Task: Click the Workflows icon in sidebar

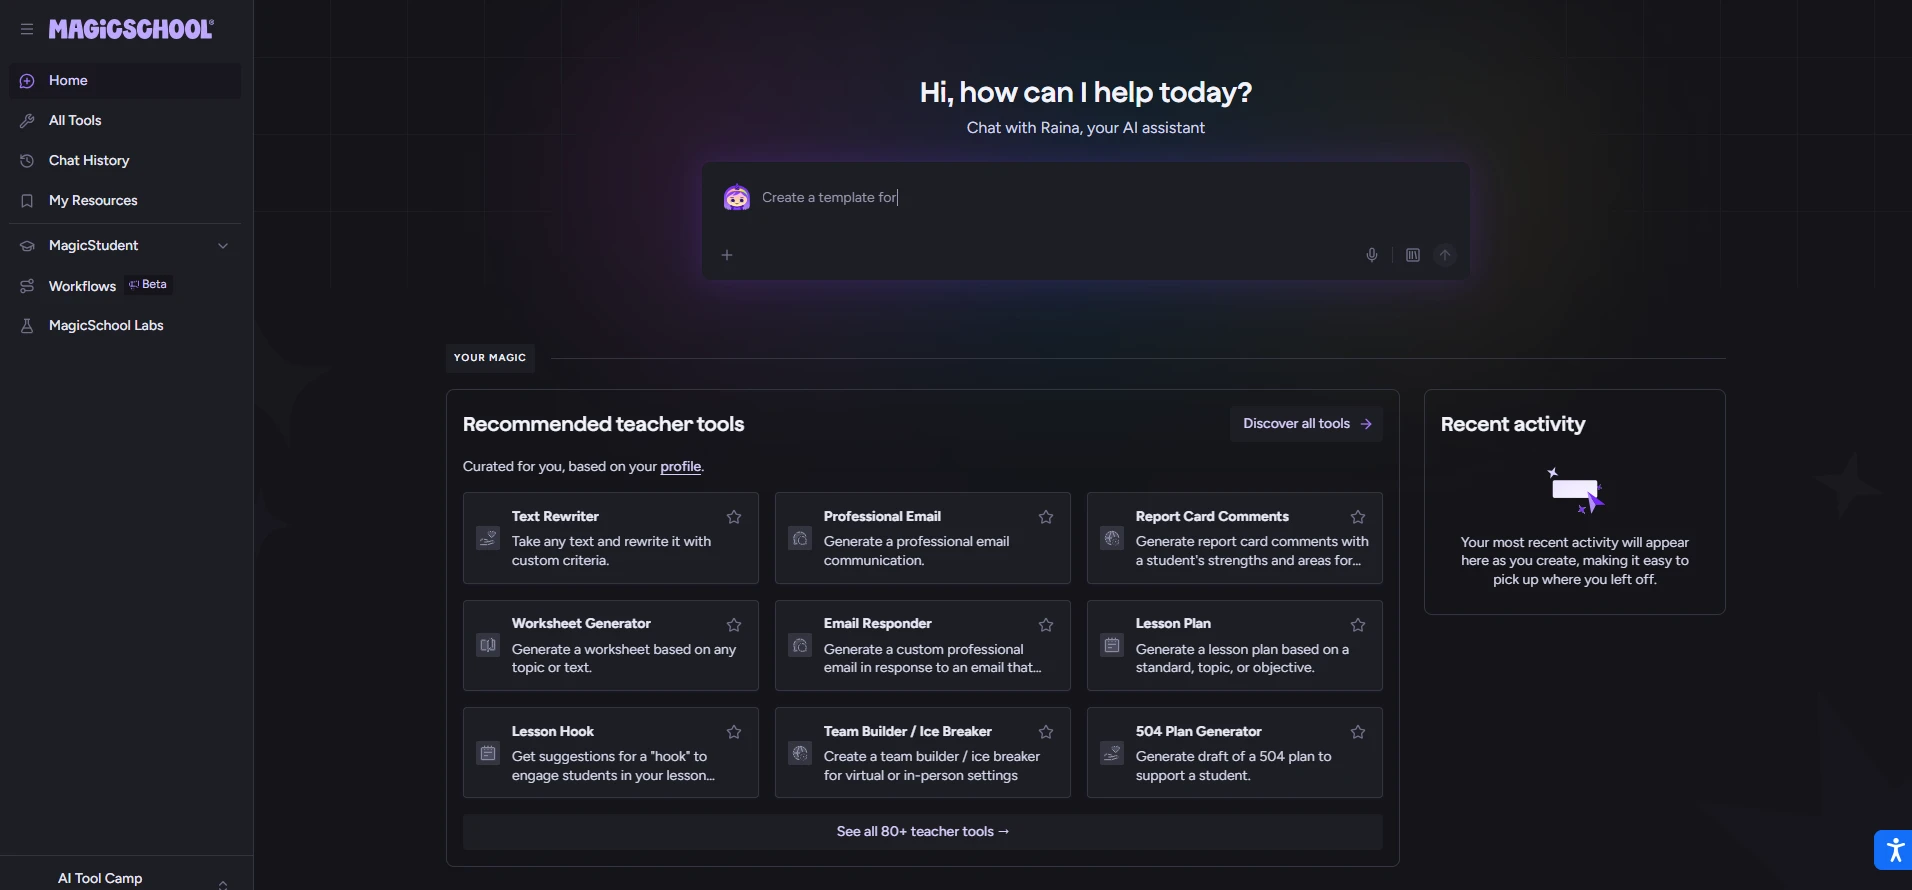Action: click(27, 286)
